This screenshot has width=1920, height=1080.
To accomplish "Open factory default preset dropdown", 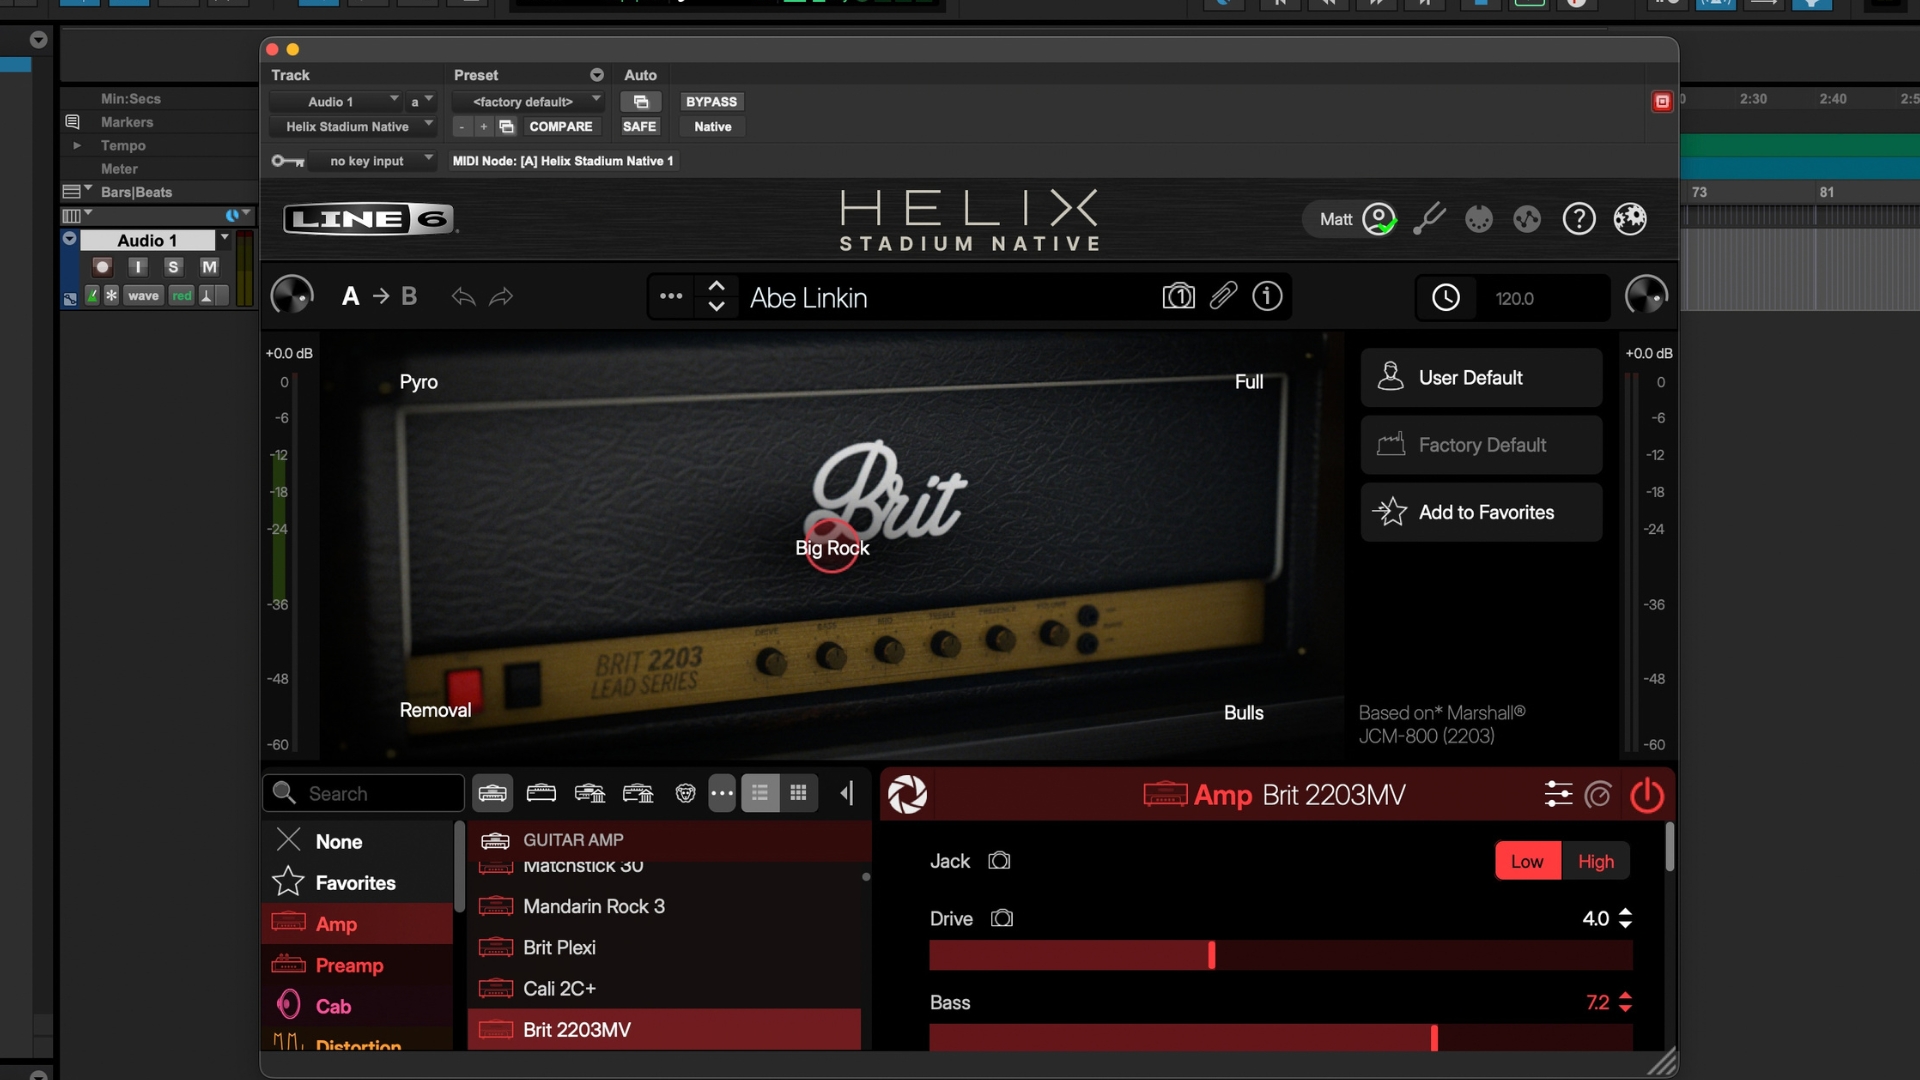I will 528,101.
